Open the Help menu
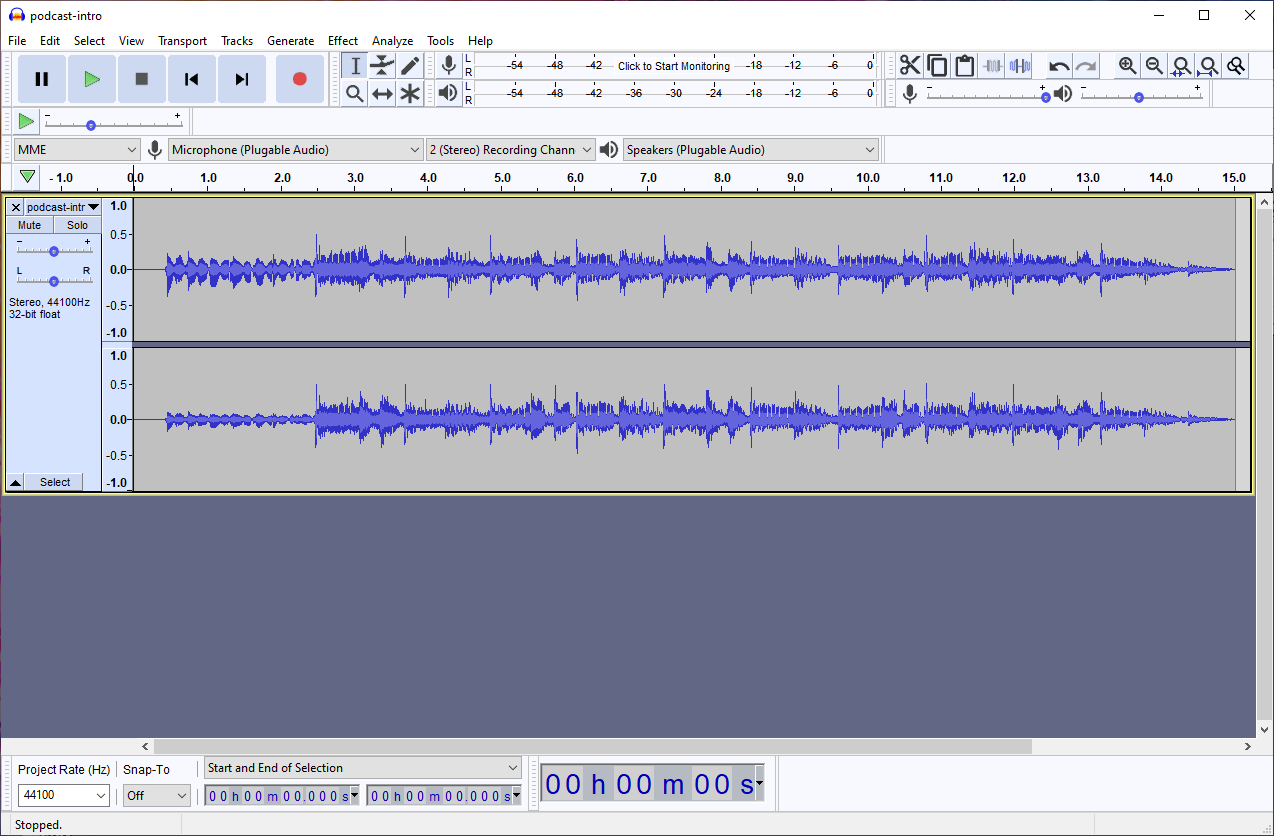 480,41
